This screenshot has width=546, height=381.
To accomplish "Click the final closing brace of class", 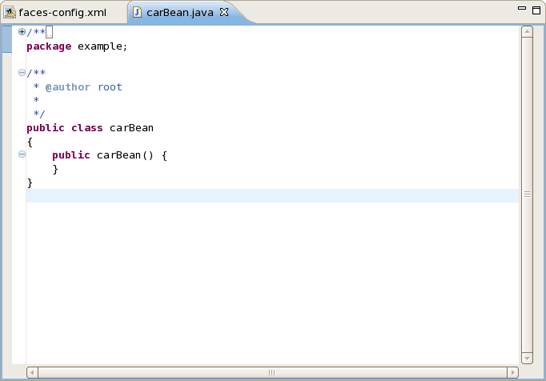I will click(x=30, y=183).
